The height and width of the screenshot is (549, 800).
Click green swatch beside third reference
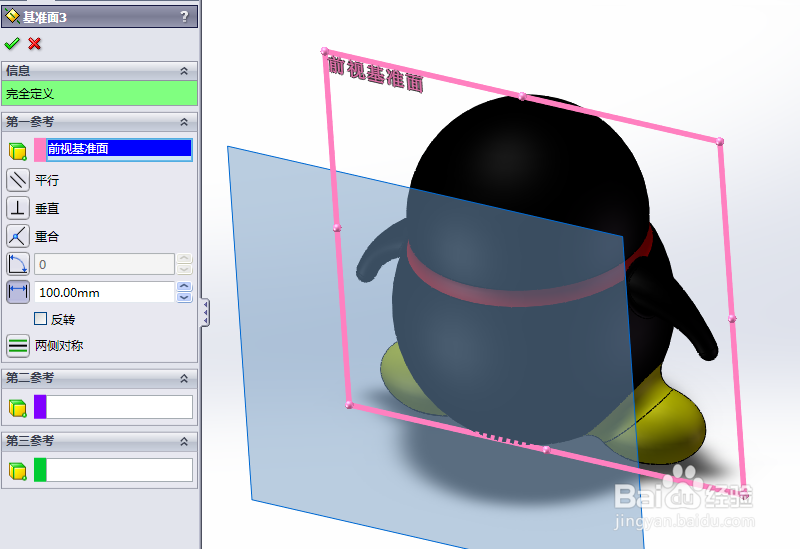coord(40,470)
